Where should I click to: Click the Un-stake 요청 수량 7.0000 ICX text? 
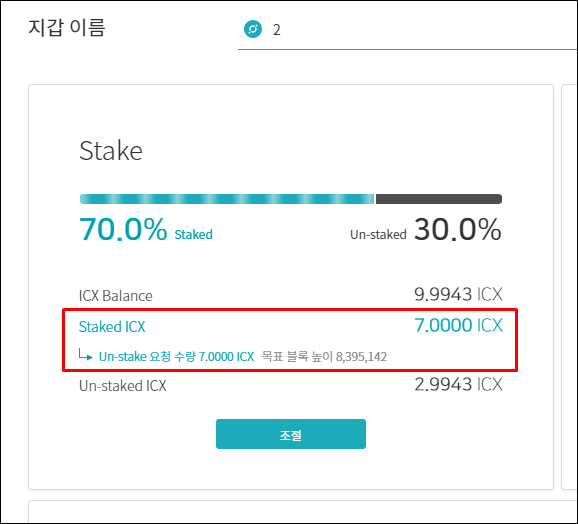click(x=176, y=357)
